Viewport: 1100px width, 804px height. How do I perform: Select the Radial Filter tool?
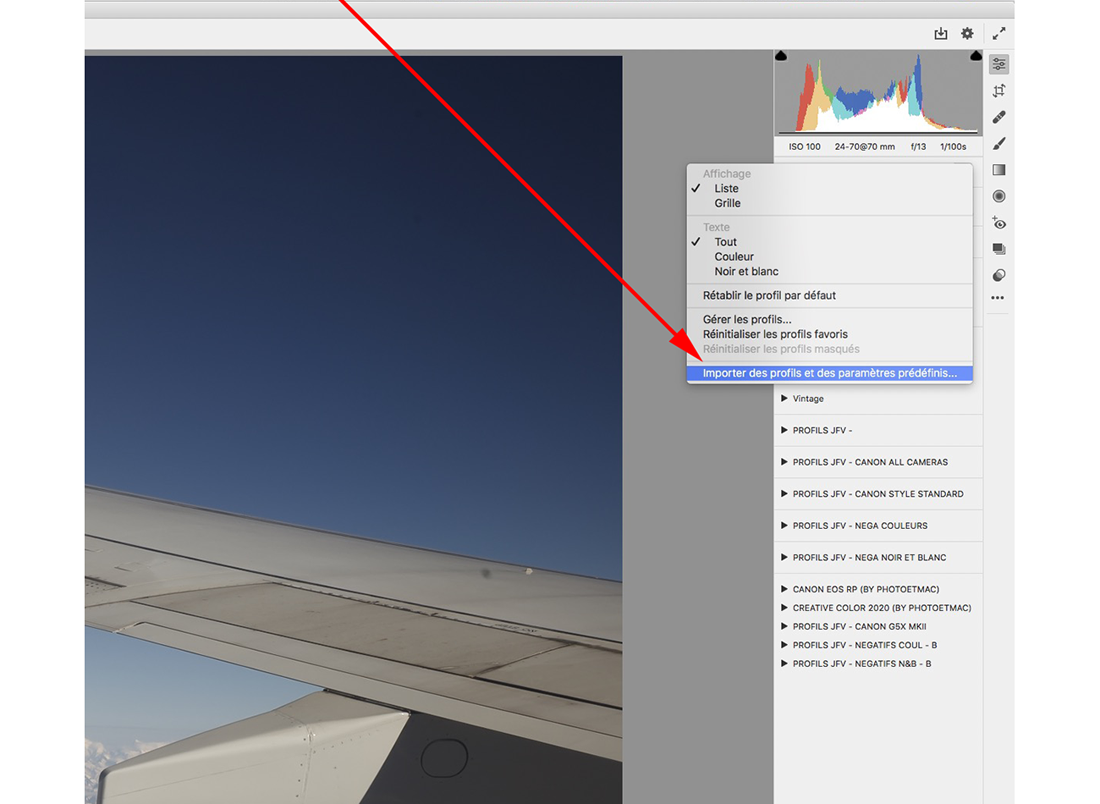click(998, 196)
